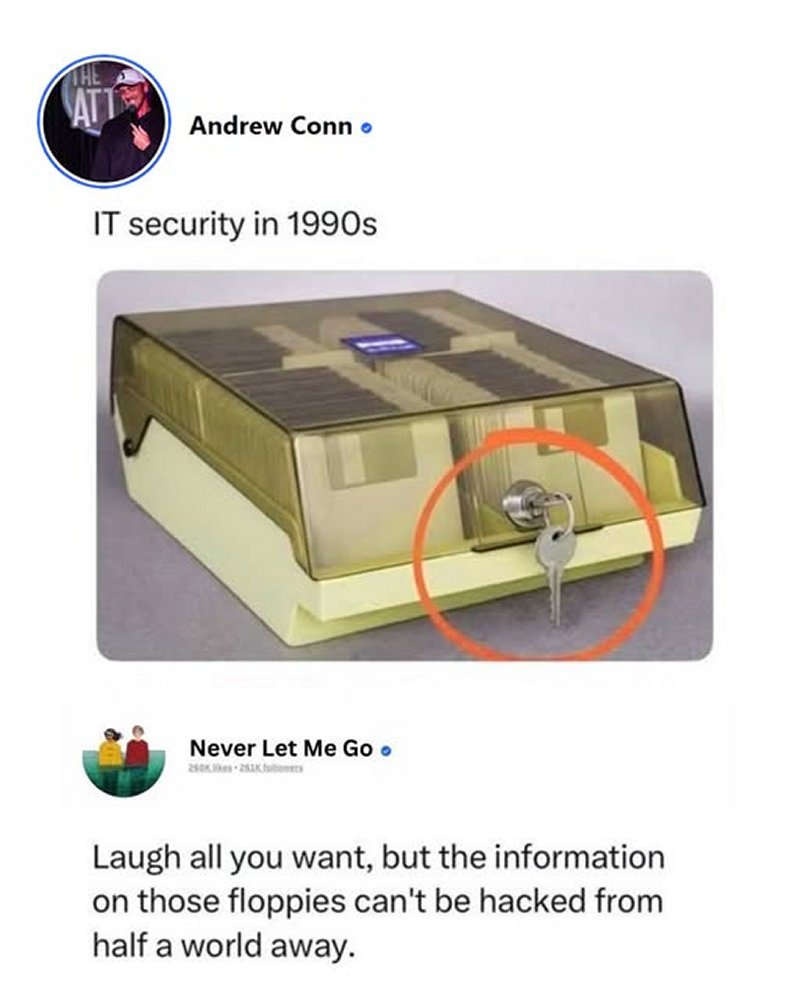Click the white cap in Andrew's photo

coord(131,77)
